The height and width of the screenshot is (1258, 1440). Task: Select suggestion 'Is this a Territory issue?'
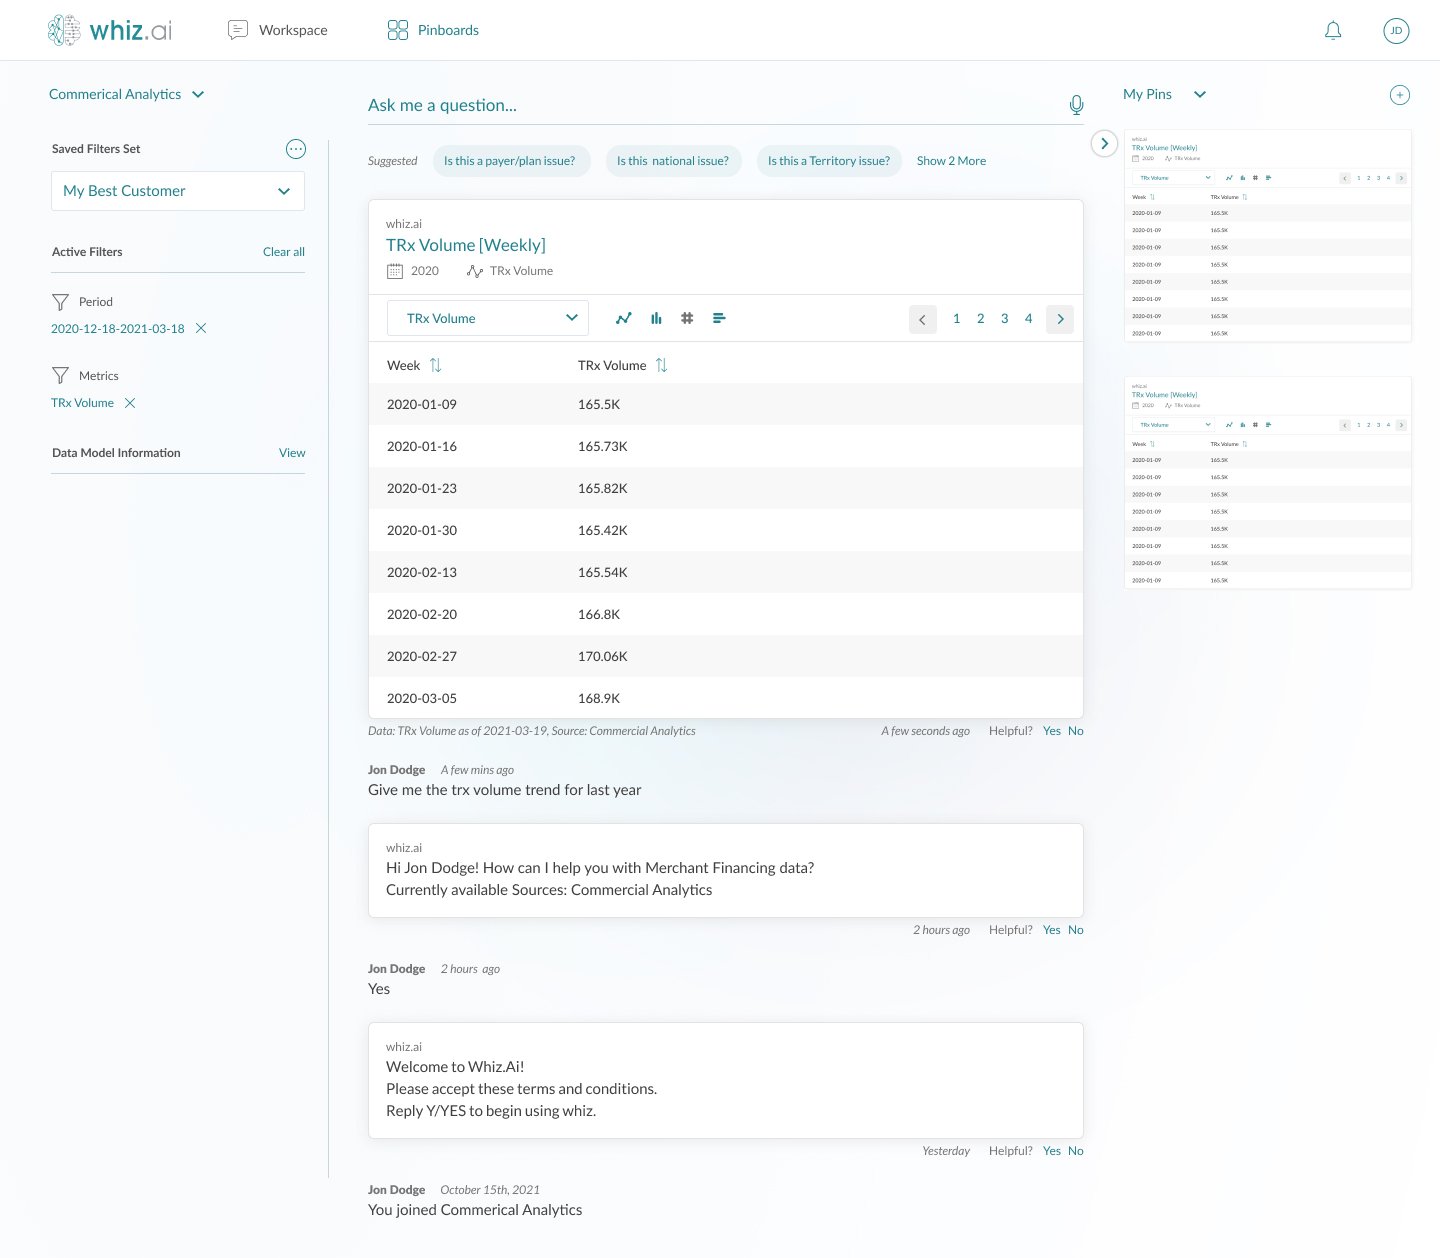point(829,161)
